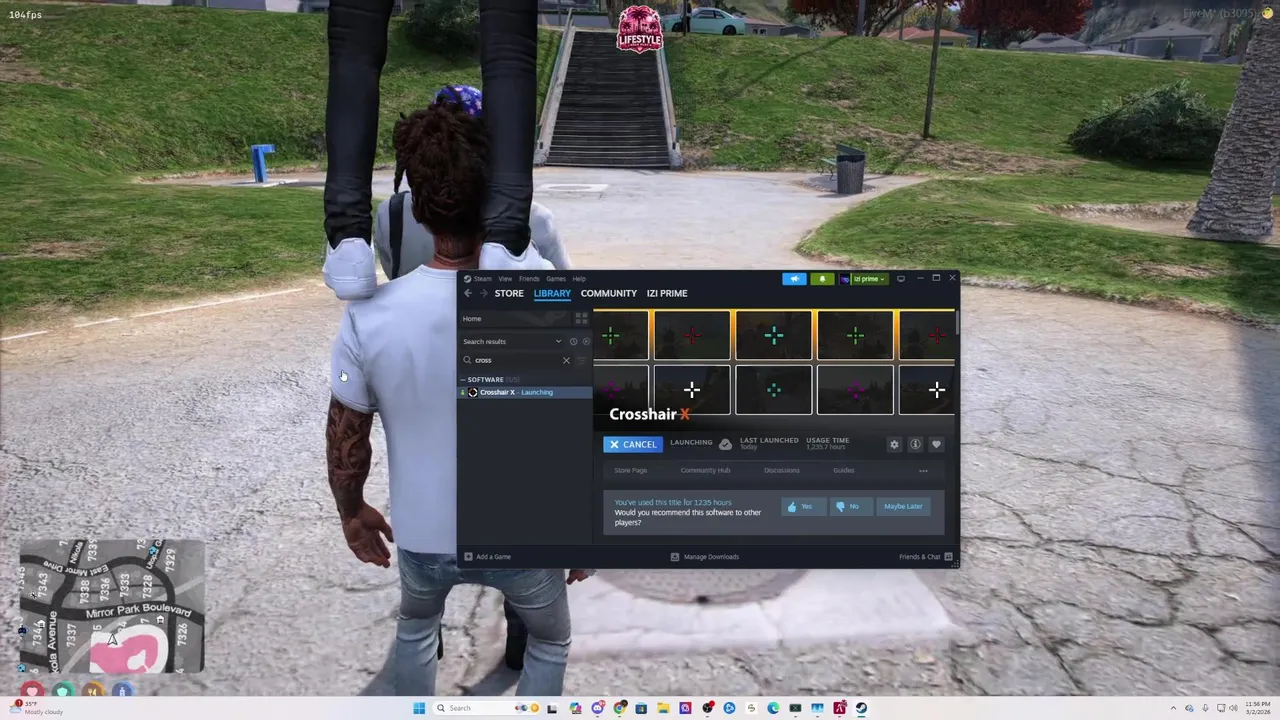The image size is (1280, 720).
Task: Open the Windows Start menu
Action: coord(419,708)
